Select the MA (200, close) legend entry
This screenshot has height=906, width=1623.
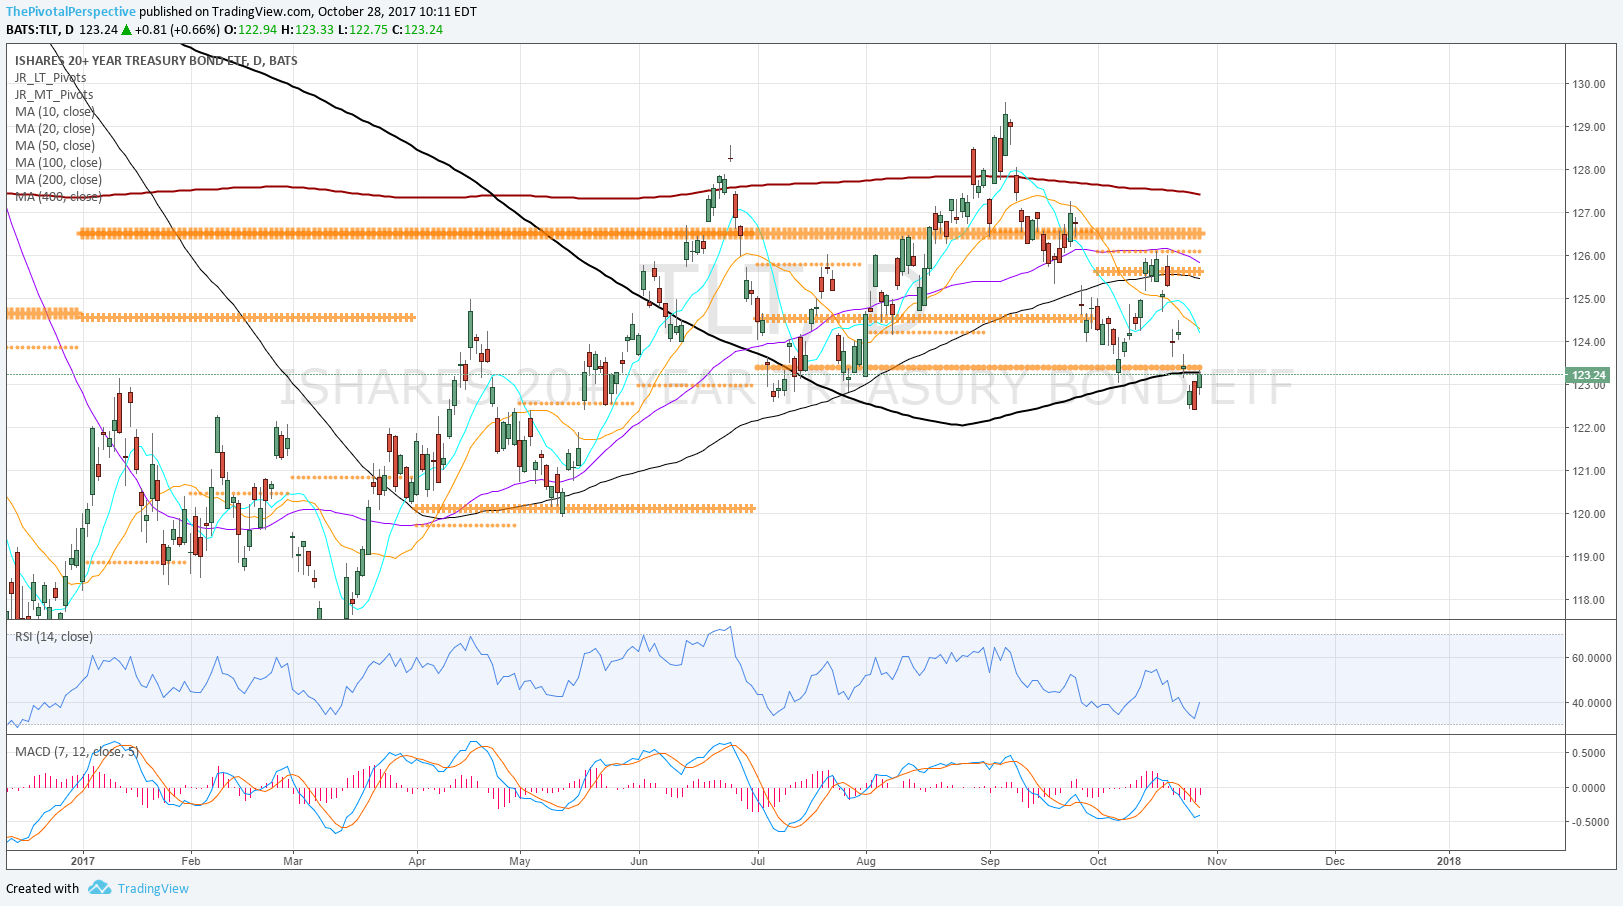click(x=58, y=179)
